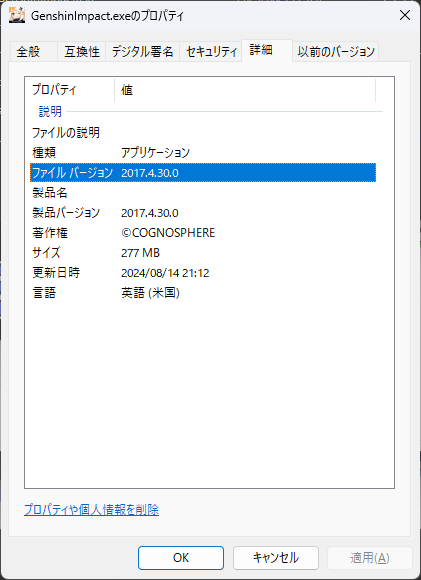
Task: Click the GenshinImpact.exe title bar icon
Action: pyautogui.click(x=17, y=15)
